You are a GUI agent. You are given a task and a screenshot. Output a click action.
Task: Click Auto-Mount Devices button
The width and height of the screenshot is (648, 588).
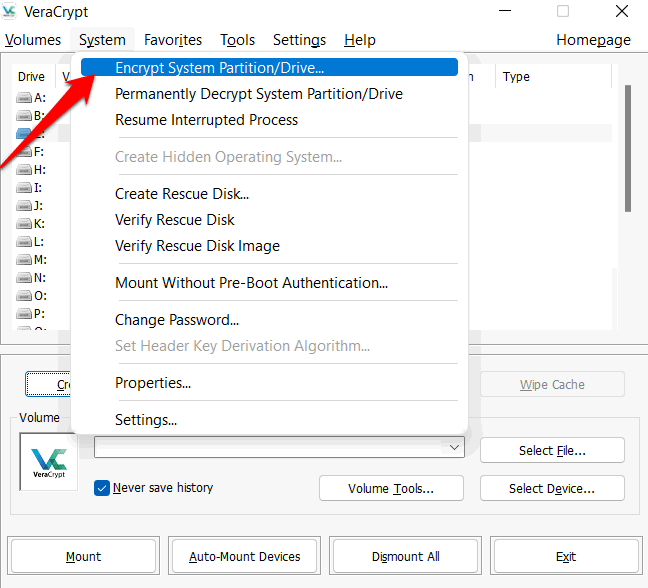coord(244,556)
